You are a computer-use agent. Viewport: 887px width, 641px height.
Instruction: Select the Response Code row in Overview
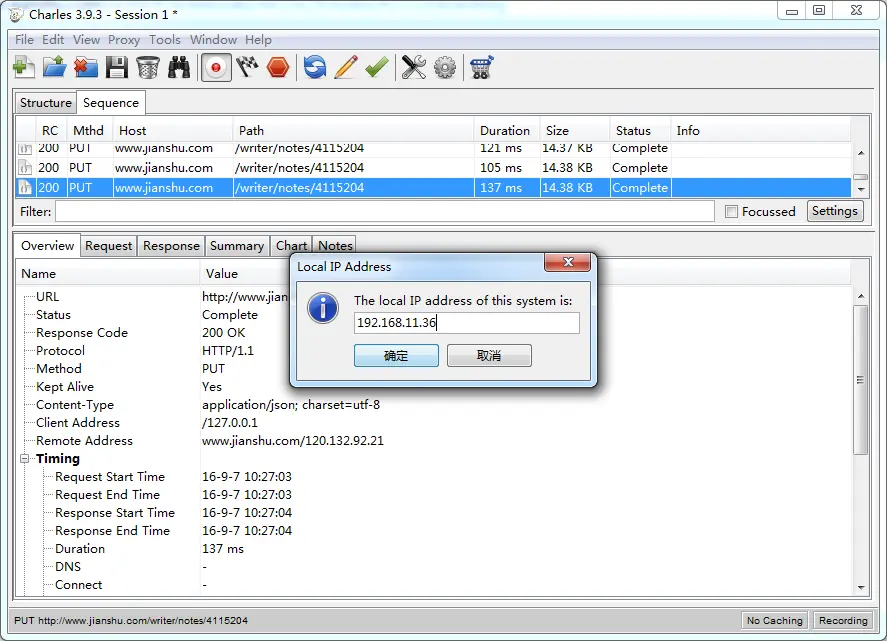pyautogui.click(x=433, y=333)
